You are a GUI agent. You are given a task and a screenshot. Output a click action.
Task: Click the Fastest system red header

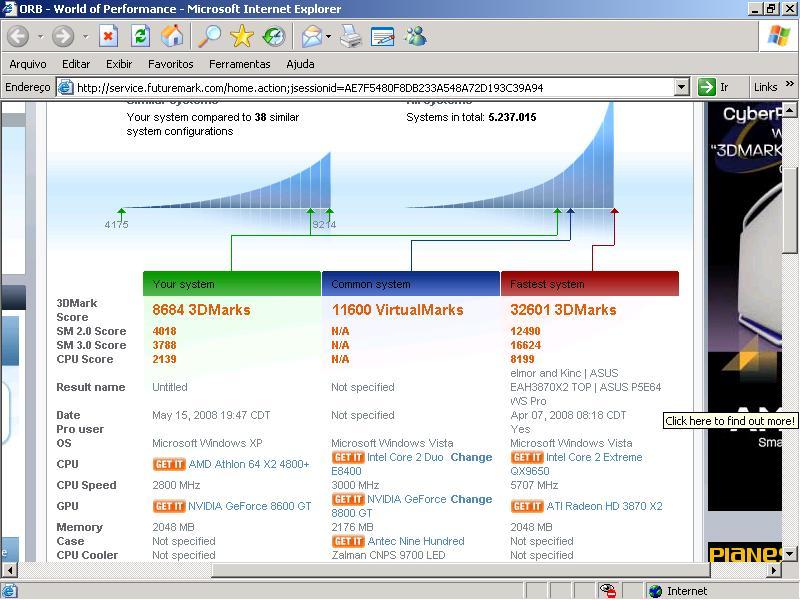[590, 284]
